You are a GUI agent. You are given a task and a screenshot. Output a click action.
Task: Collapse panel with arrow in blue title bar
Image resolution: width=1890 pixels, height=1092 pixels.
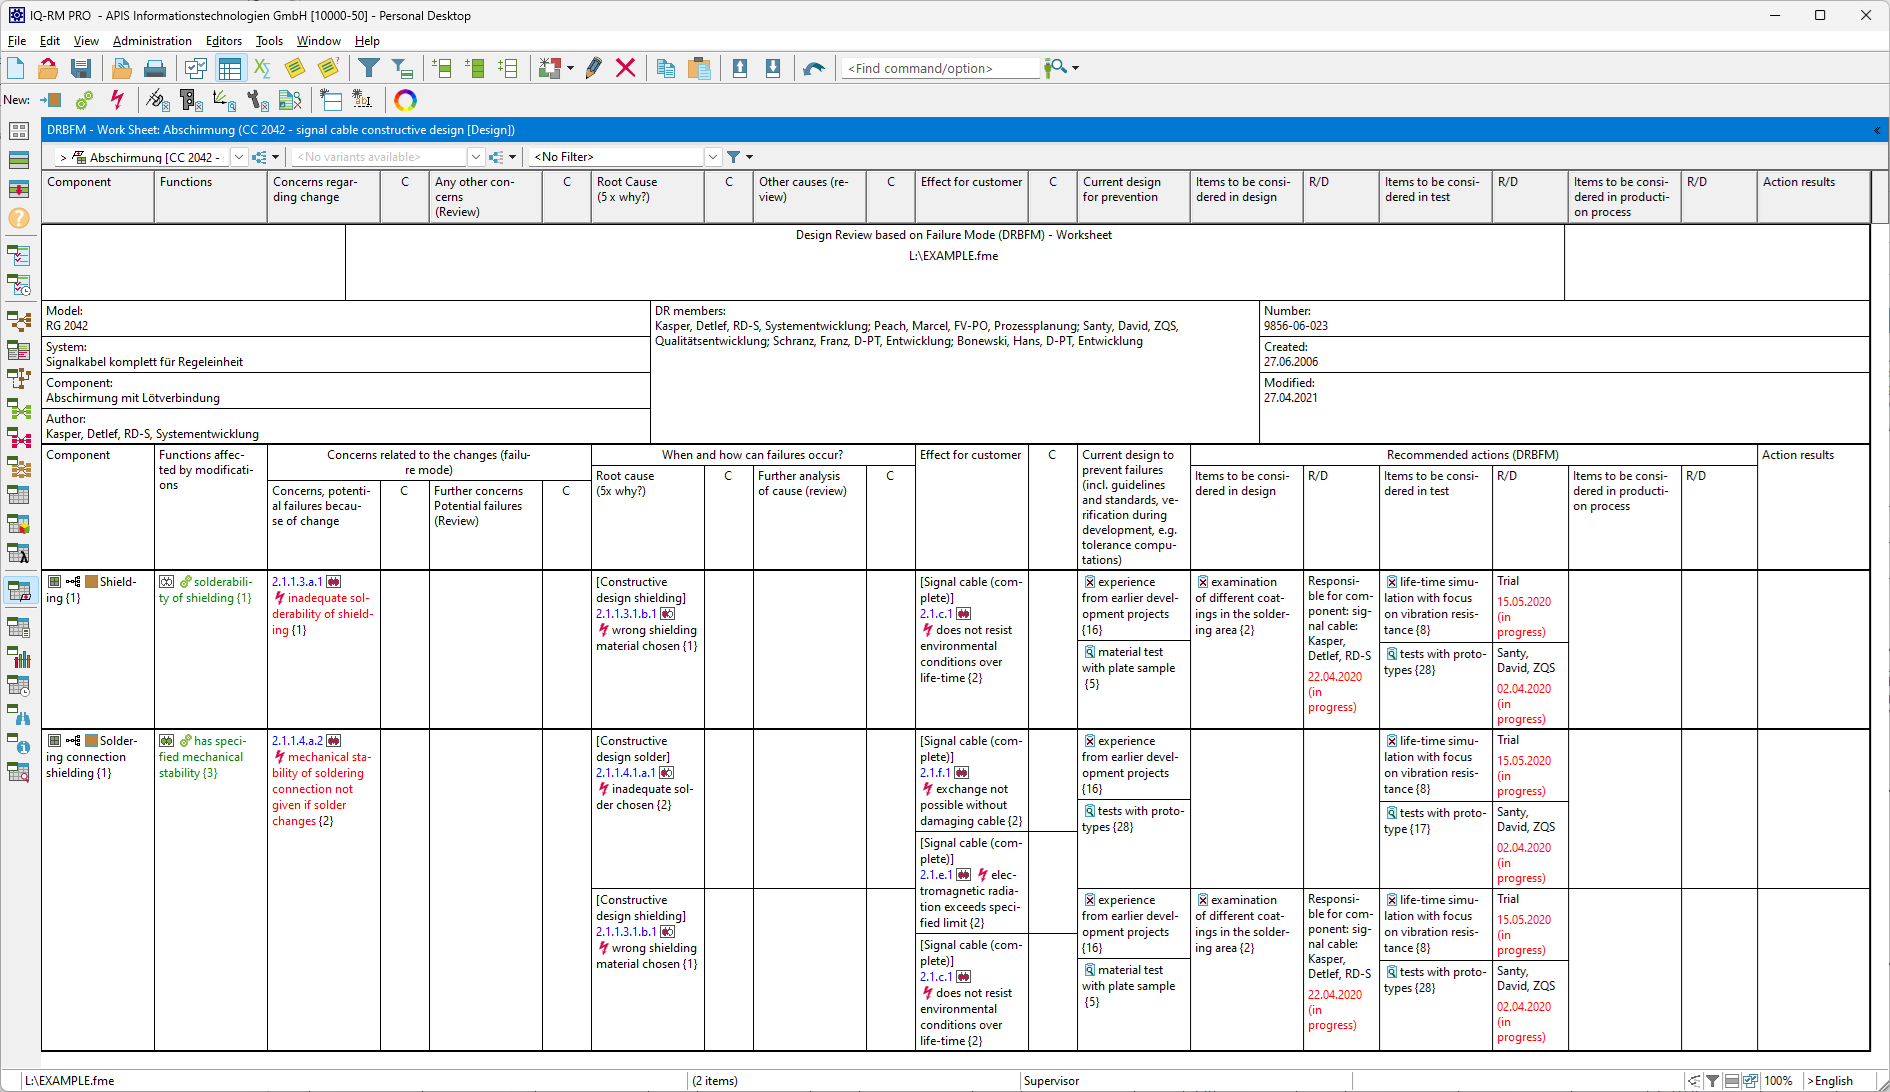(1876, 130)
